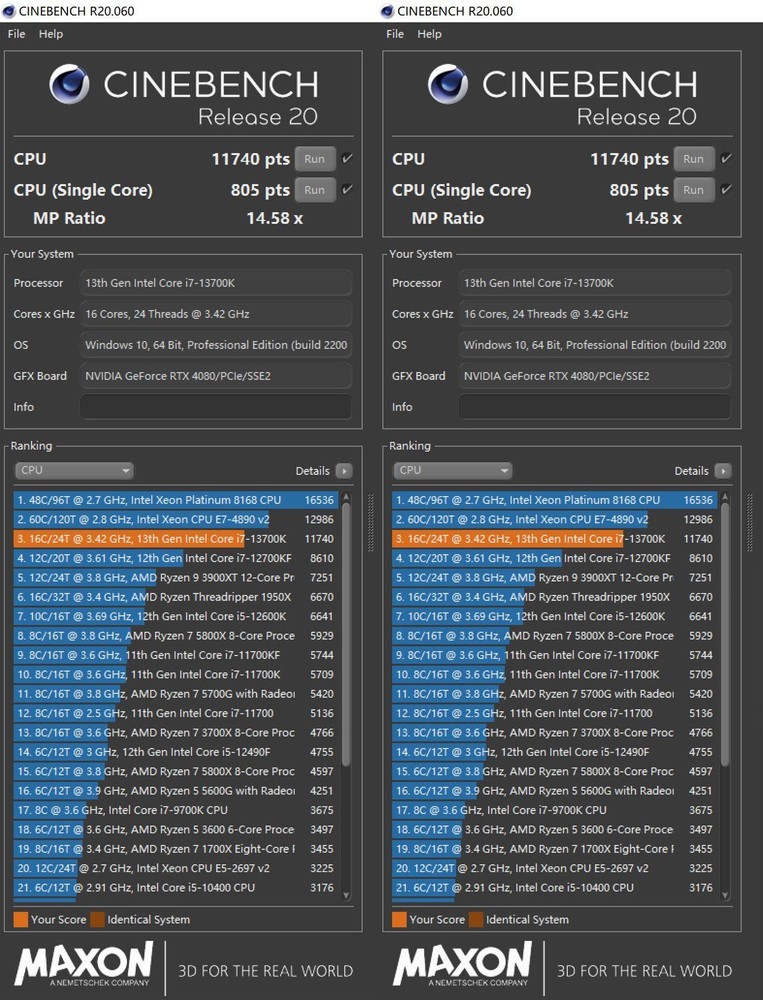Image resolution: width=763 pixels, height=1000 pixels.
Task: Select i5-12600K row in left ranking
Action: pyautogui.click(x=176, y=616)
